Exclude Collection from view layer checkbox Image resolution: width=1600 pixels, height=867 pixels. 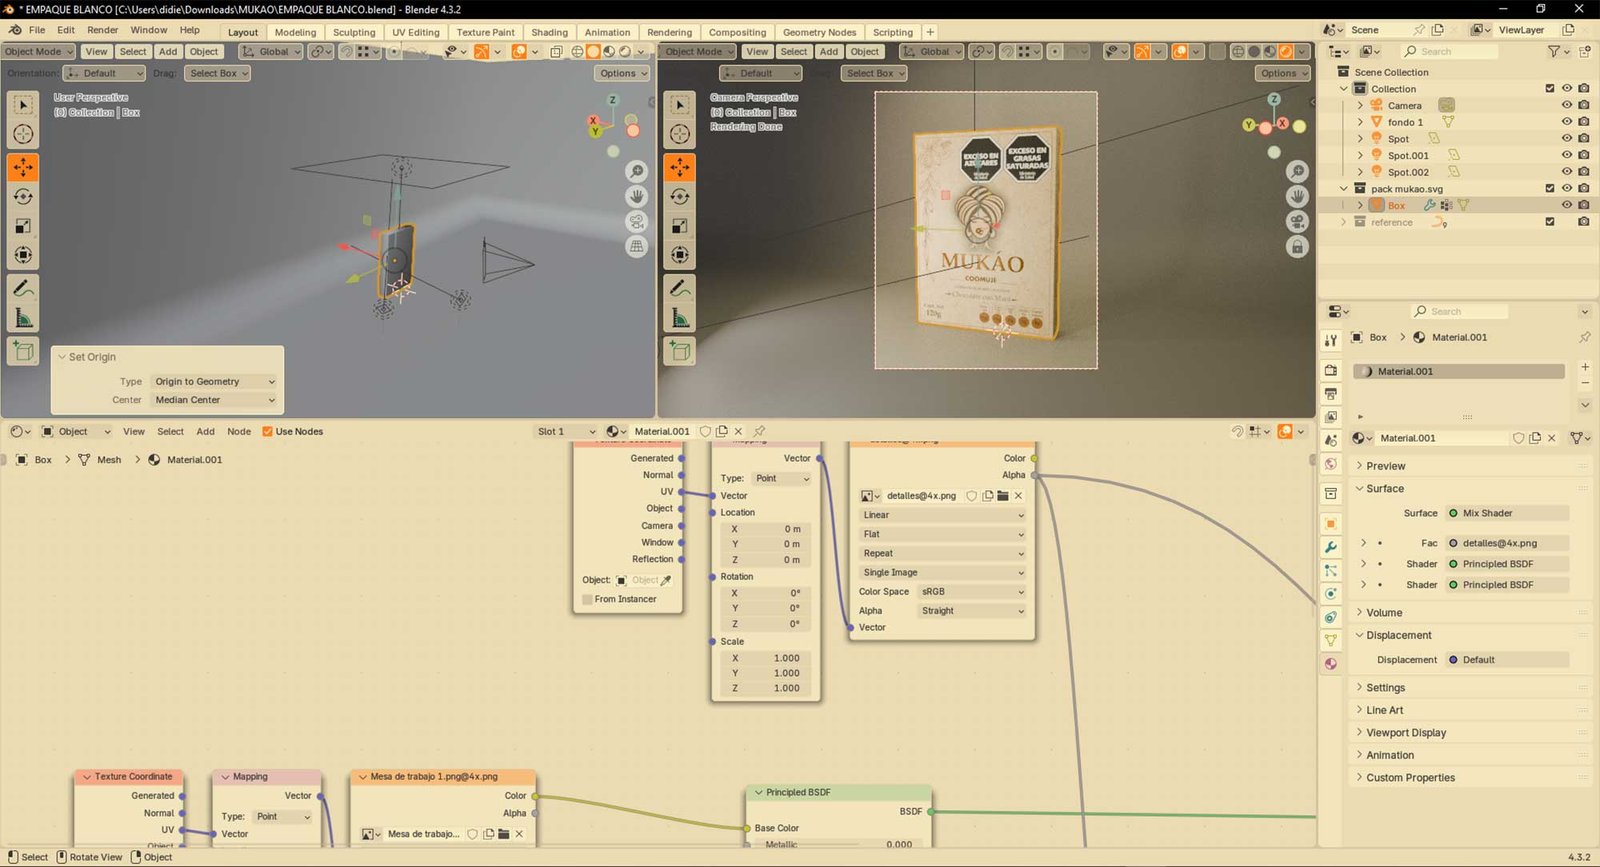coord(1550,89)
